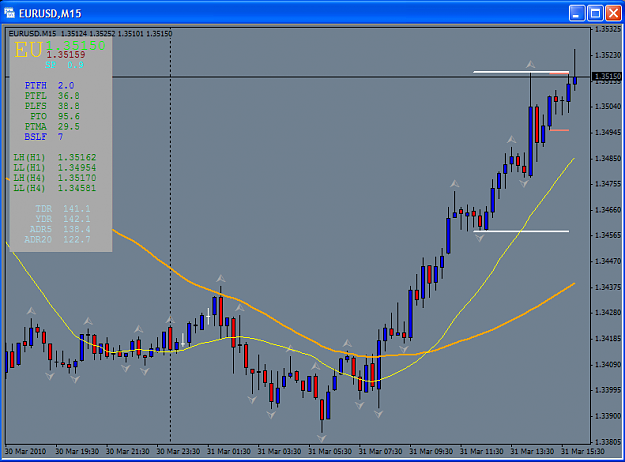Click the YDR 142.1 row
Image resolution: width=625 pixels, height=462 pixels.
[x=63, y=219]
